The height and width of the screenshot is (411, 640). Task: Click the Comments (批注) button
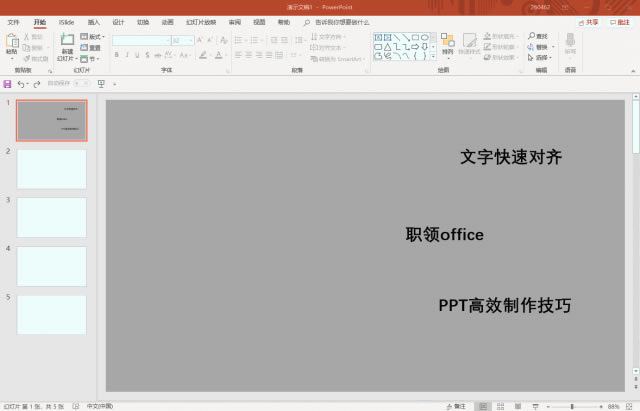coord(620,22)
